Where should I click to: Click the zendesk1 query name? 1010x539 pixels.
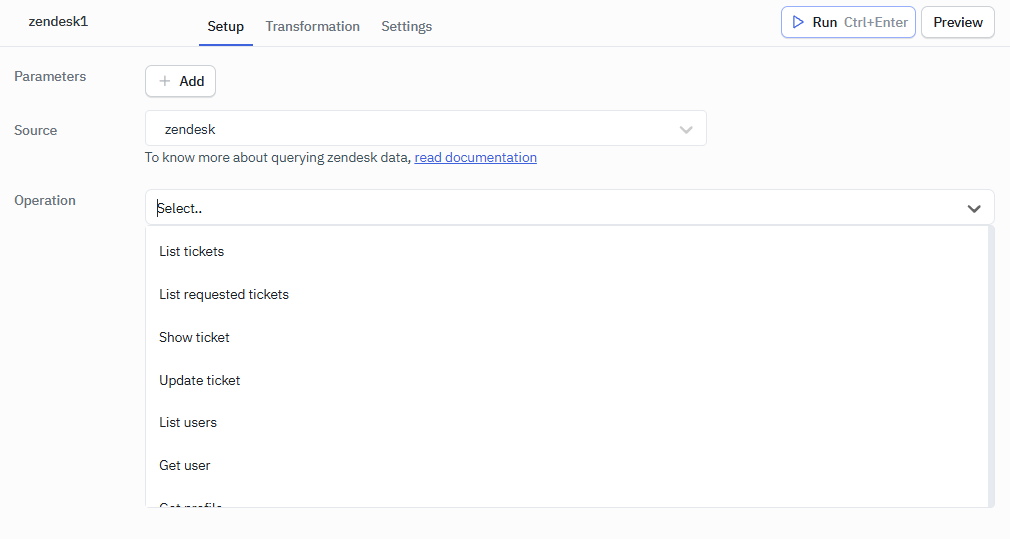58,21
